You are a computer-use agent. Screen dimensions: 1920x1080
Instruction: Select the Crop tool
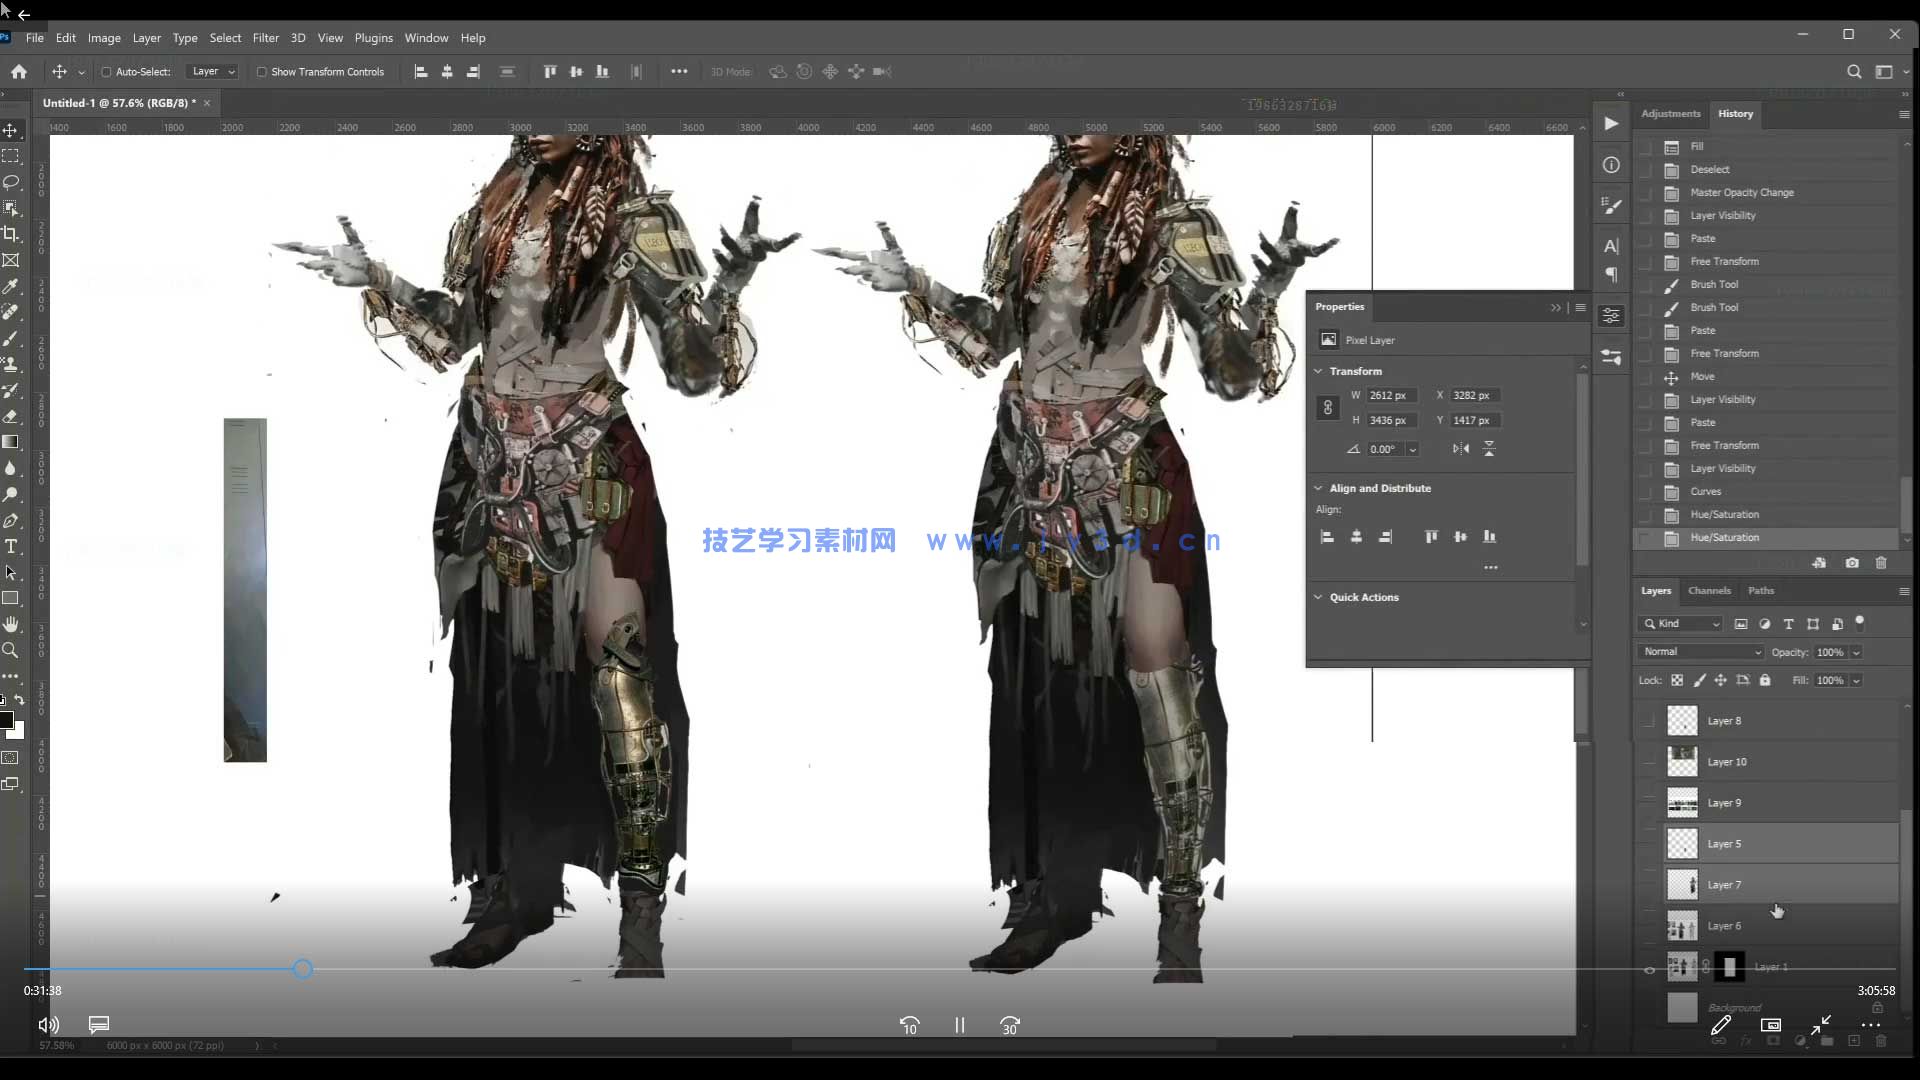[x=11, y=234]
